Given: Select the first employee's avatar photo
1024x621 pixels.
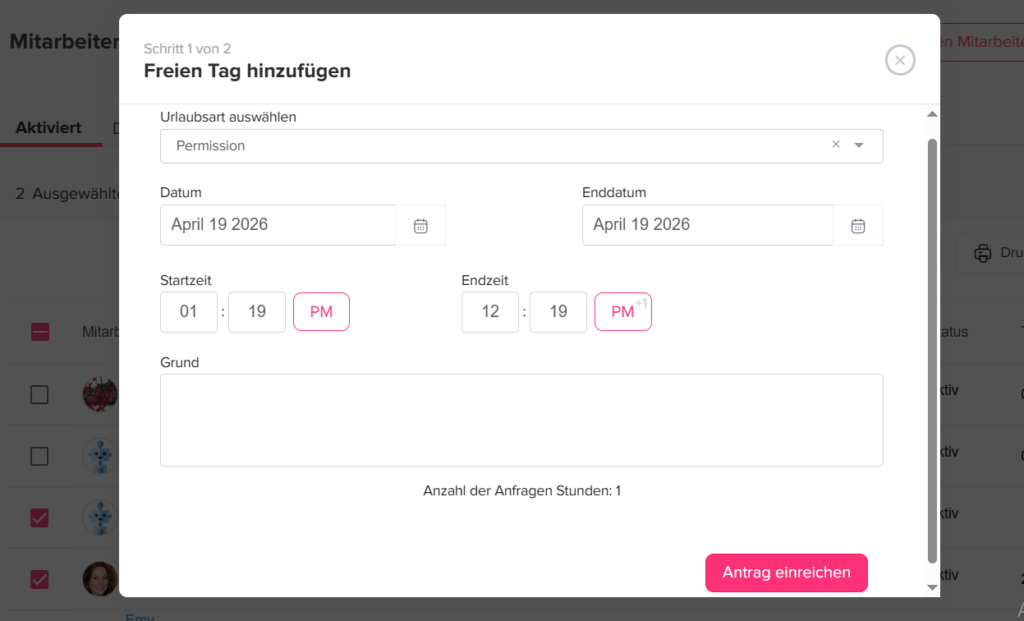Looking at the screenshot, I should pyautogui.click(x=99, y=394).
